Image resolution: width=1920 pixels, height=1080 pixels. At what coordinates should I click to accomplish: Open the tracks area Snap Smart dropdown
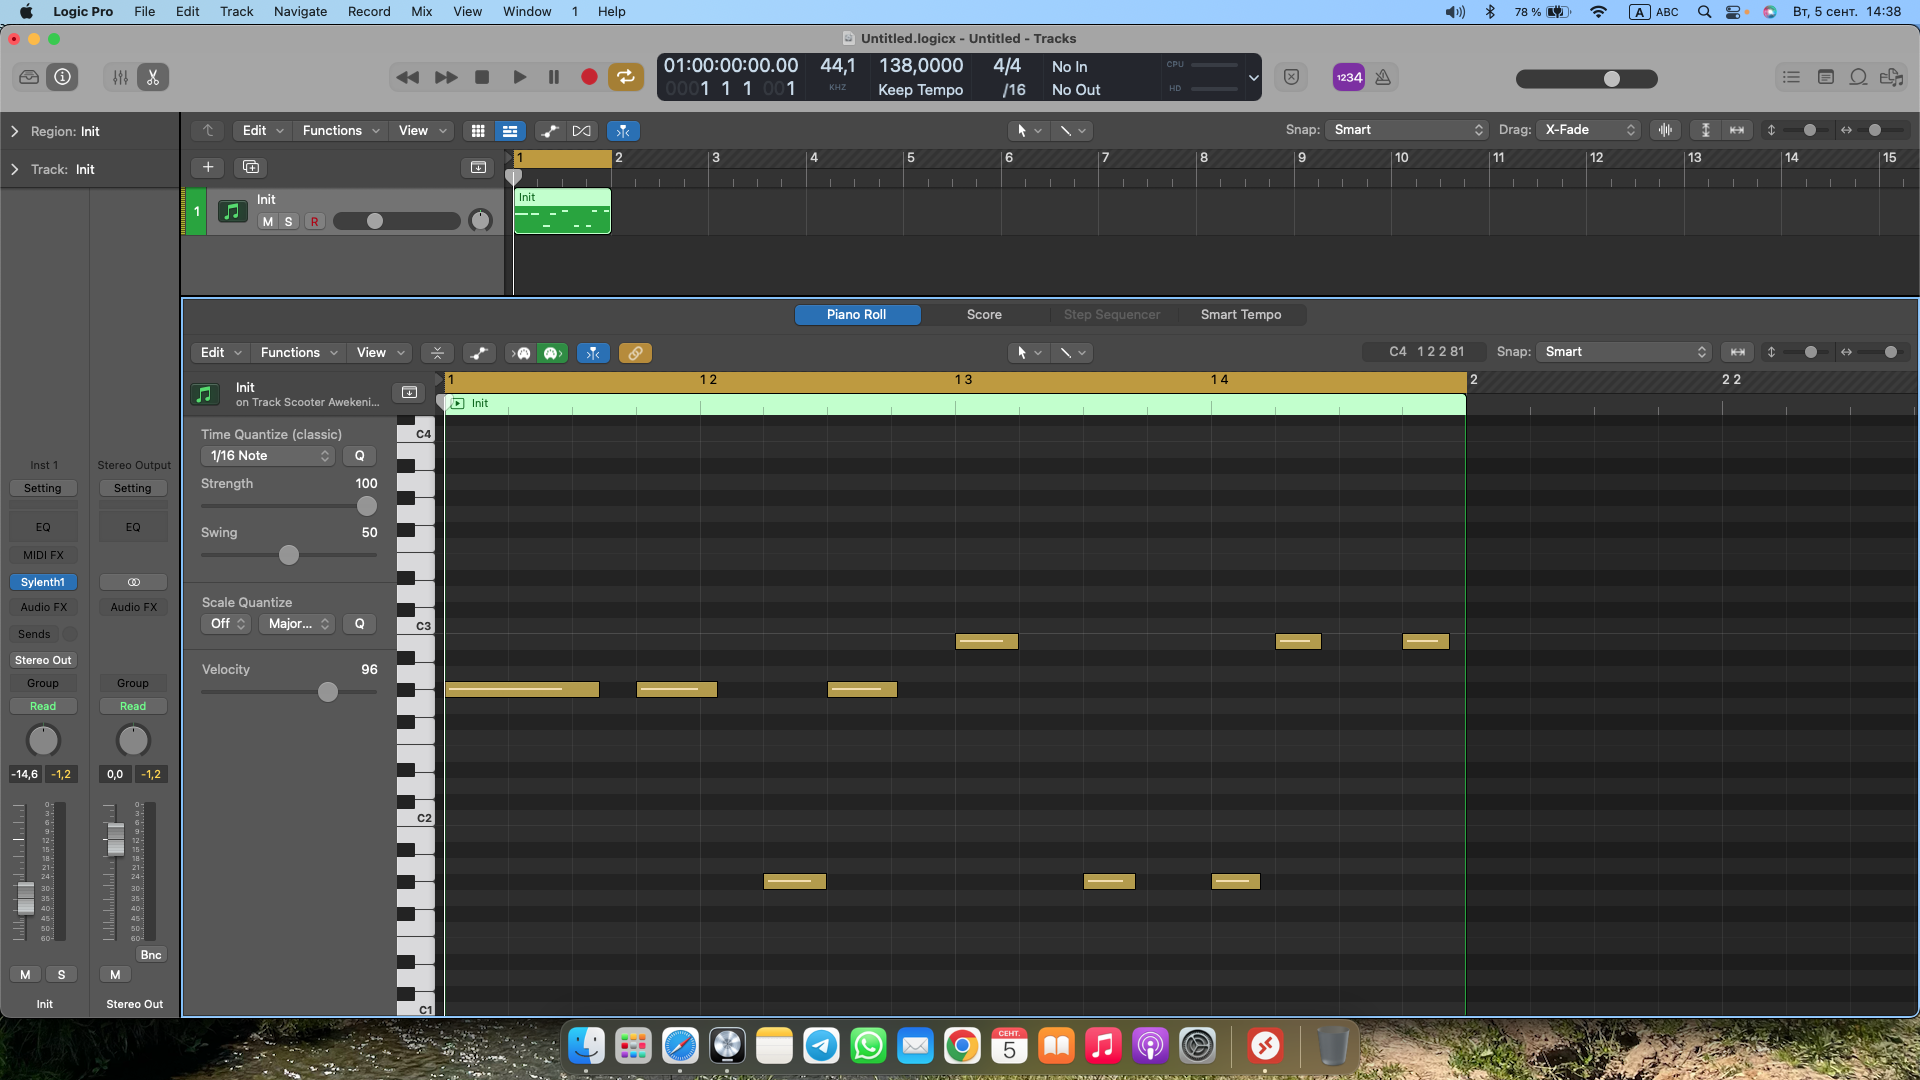pyautogui.click(x=1407, y=130)
